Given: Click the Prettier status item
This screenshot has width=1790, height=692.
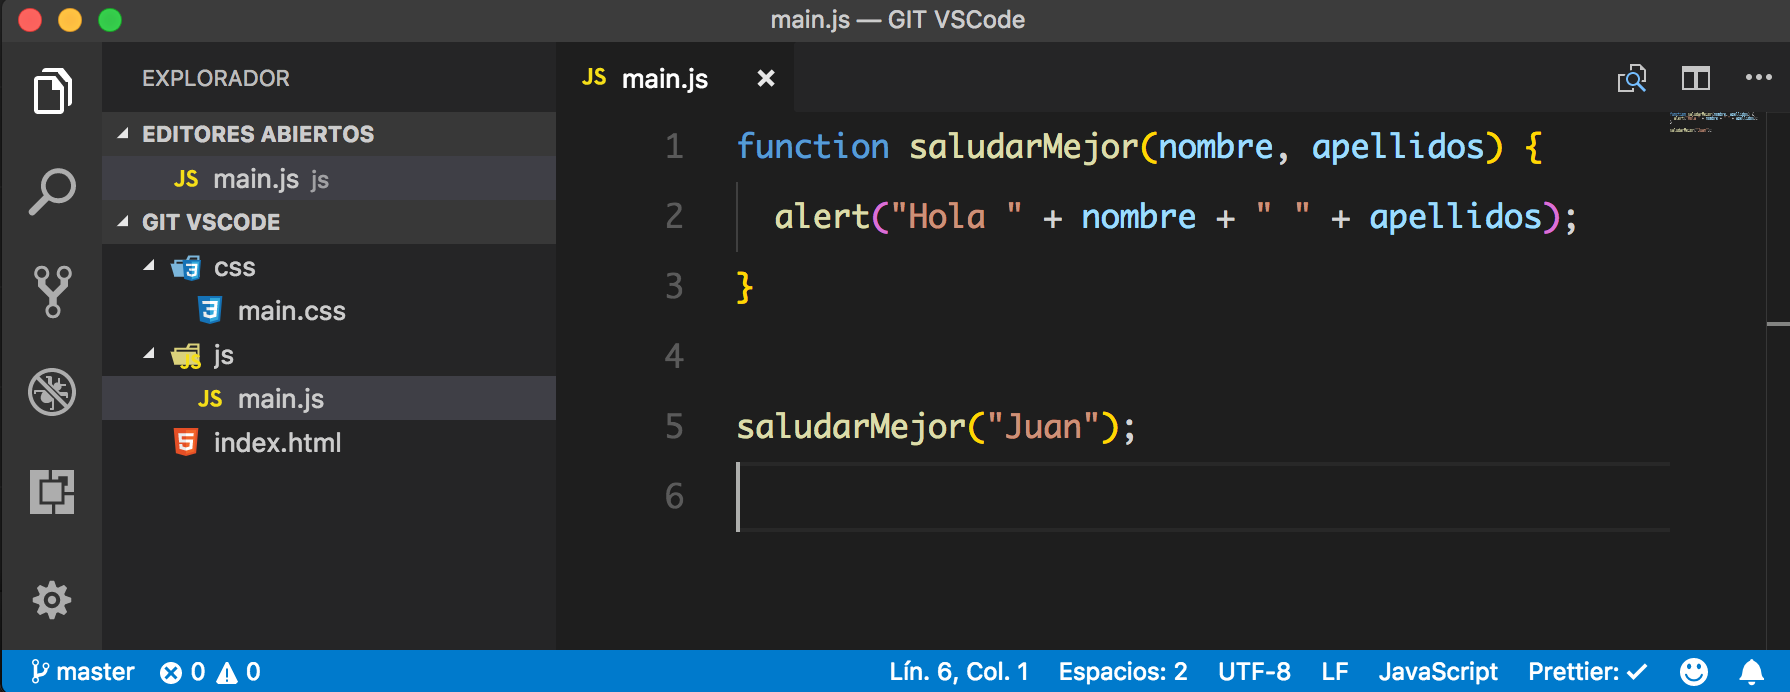Looking at the screenshot, I should 1588,672.
